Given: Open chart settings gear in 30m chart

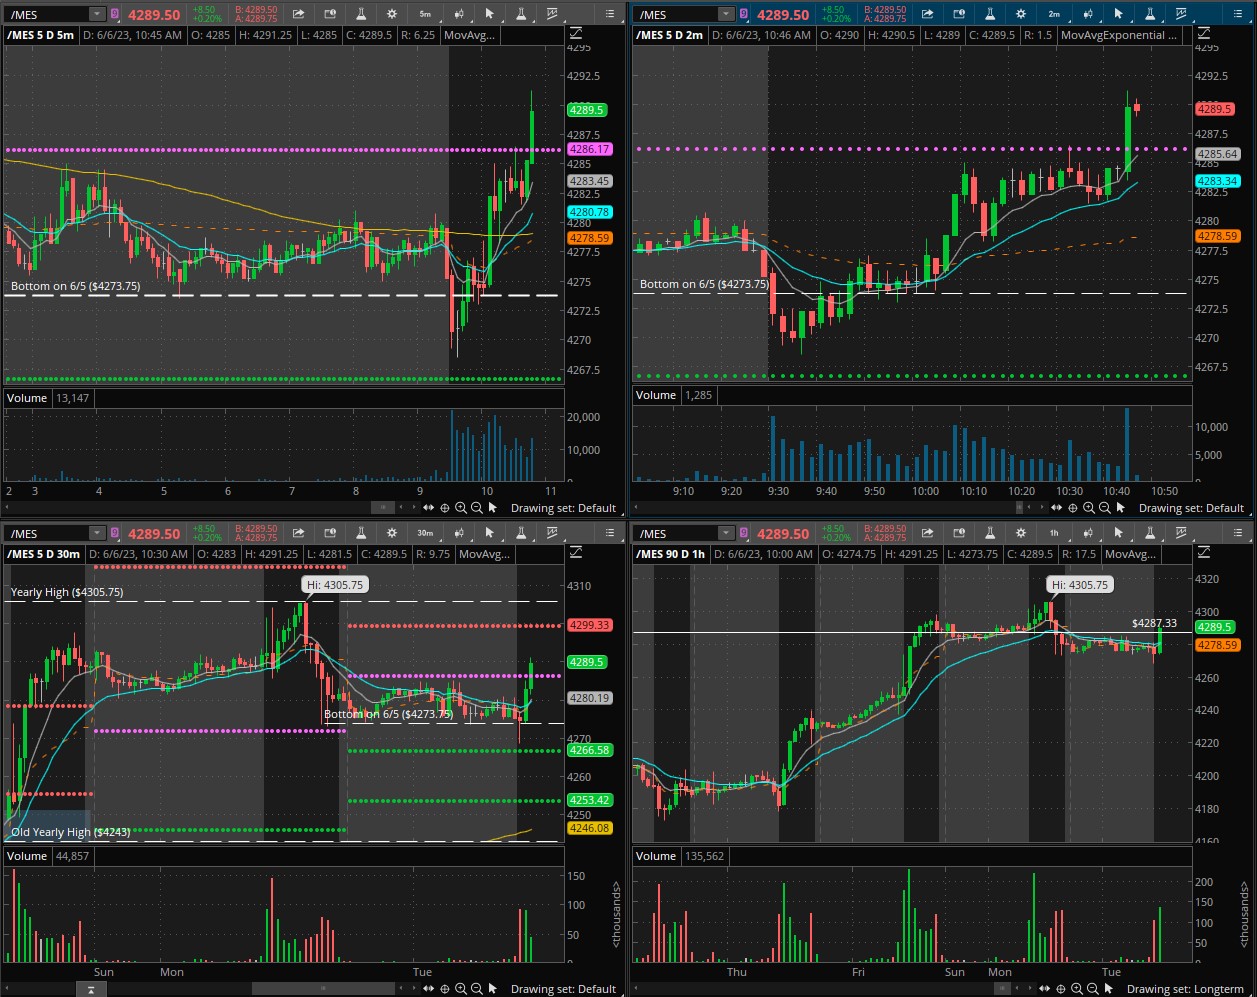Looking at the screenshot, I should pyautogui.click(x=393, y=533).
